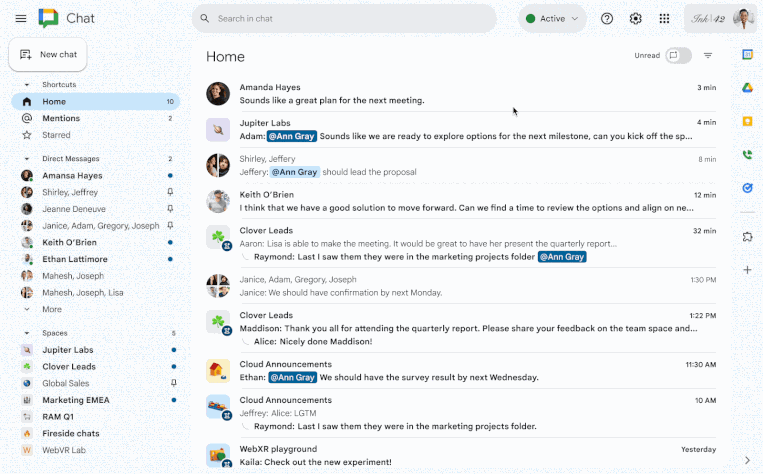Toggle the Unread switch

(678, 55)
